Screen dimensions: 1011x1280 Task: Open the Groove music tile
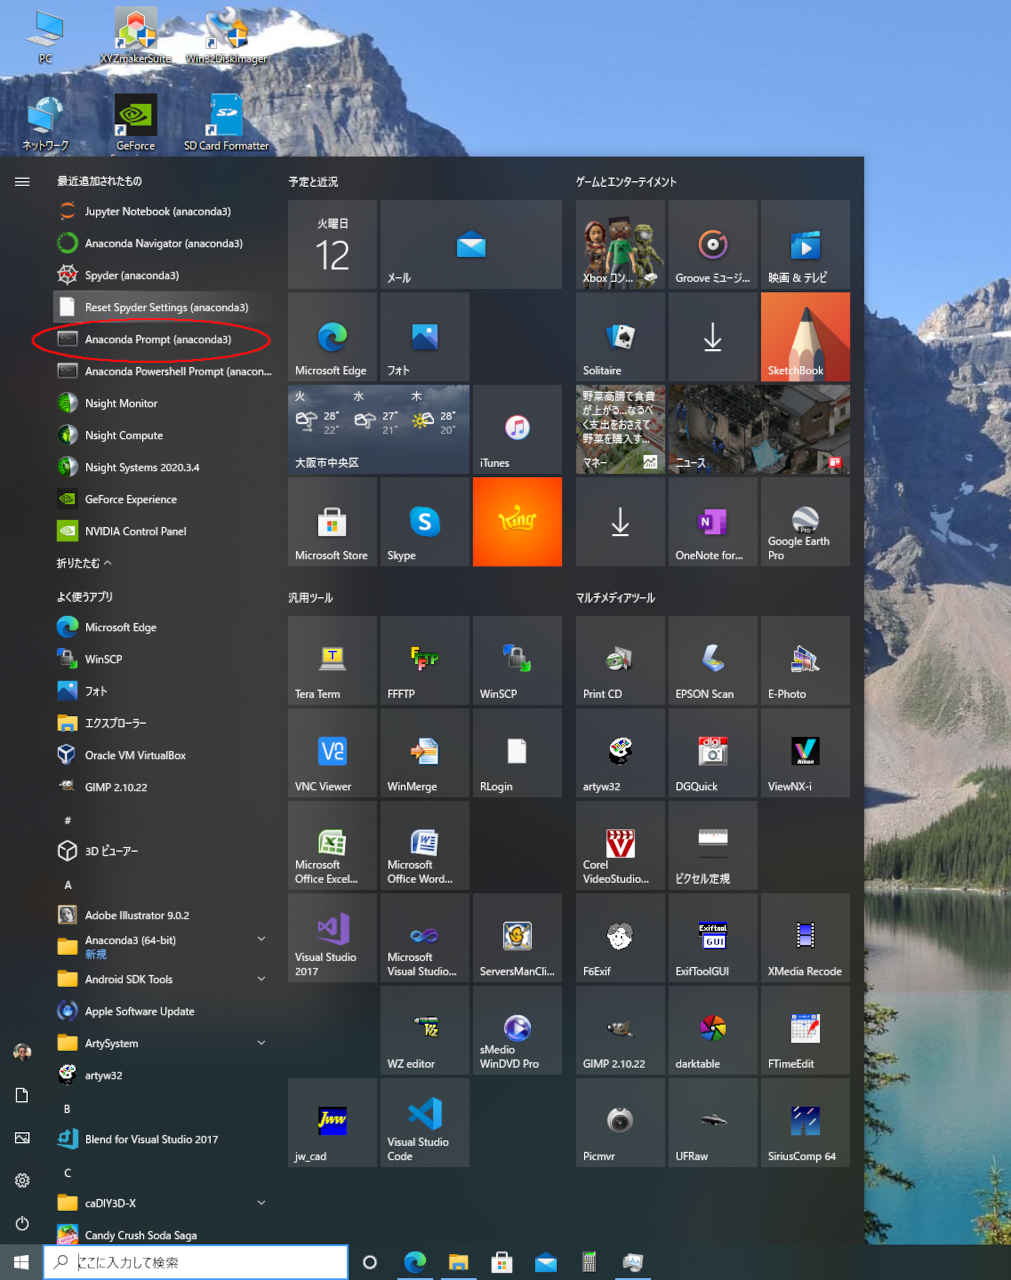point(713,245)
